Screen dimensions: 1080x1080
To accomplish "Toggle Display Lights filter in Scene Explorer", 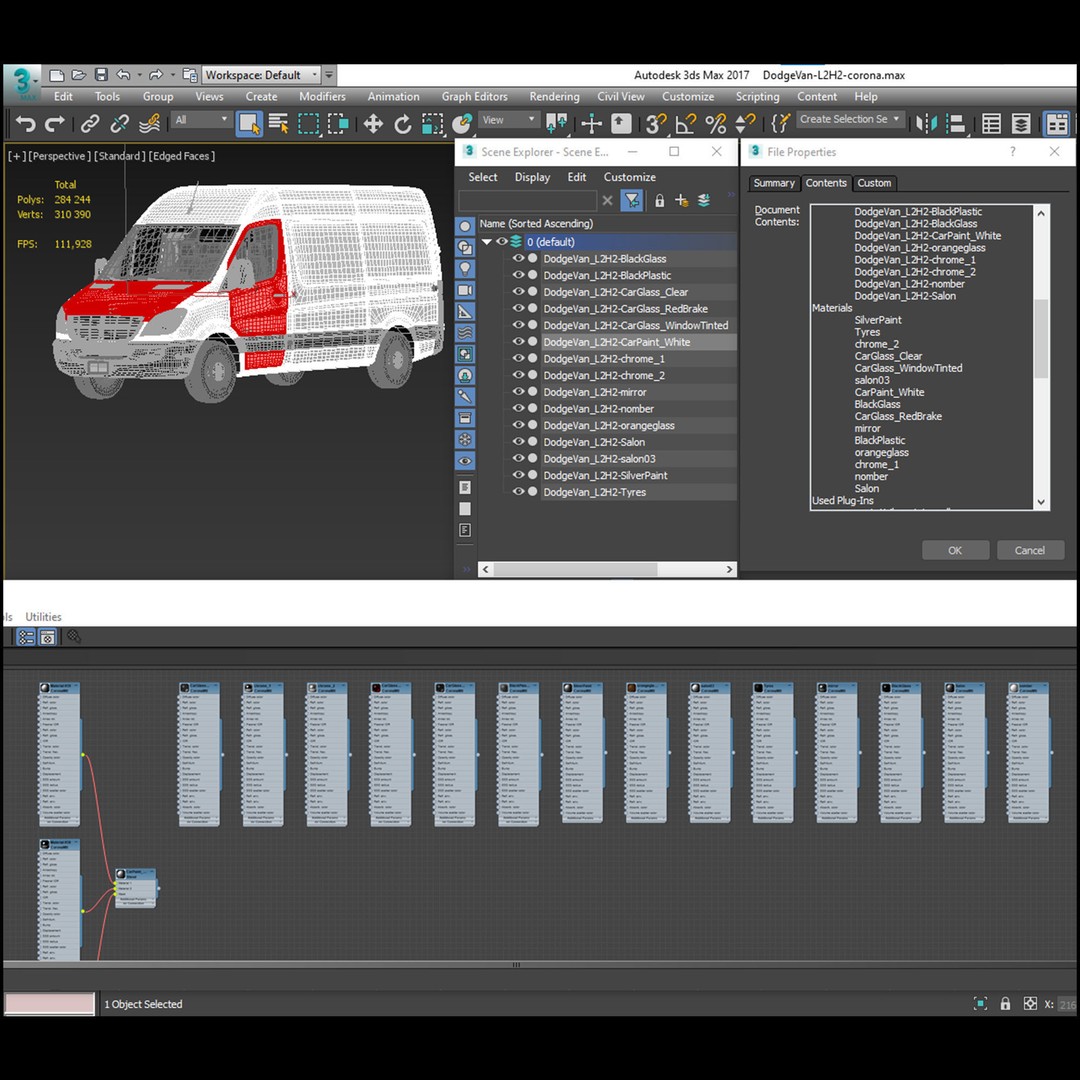I will tap(465, 269).
